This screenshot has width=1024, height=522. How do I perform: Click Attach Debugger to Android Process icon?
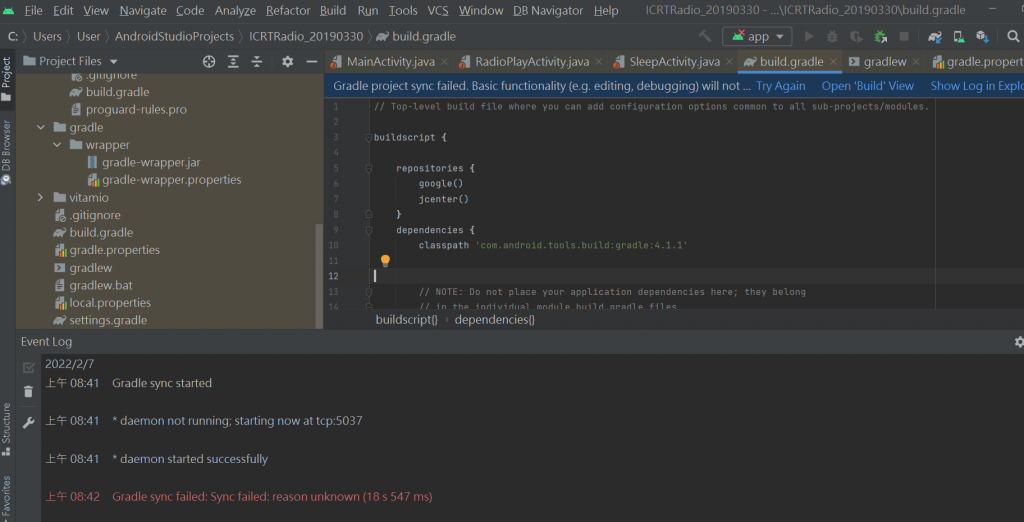point(880,37)
